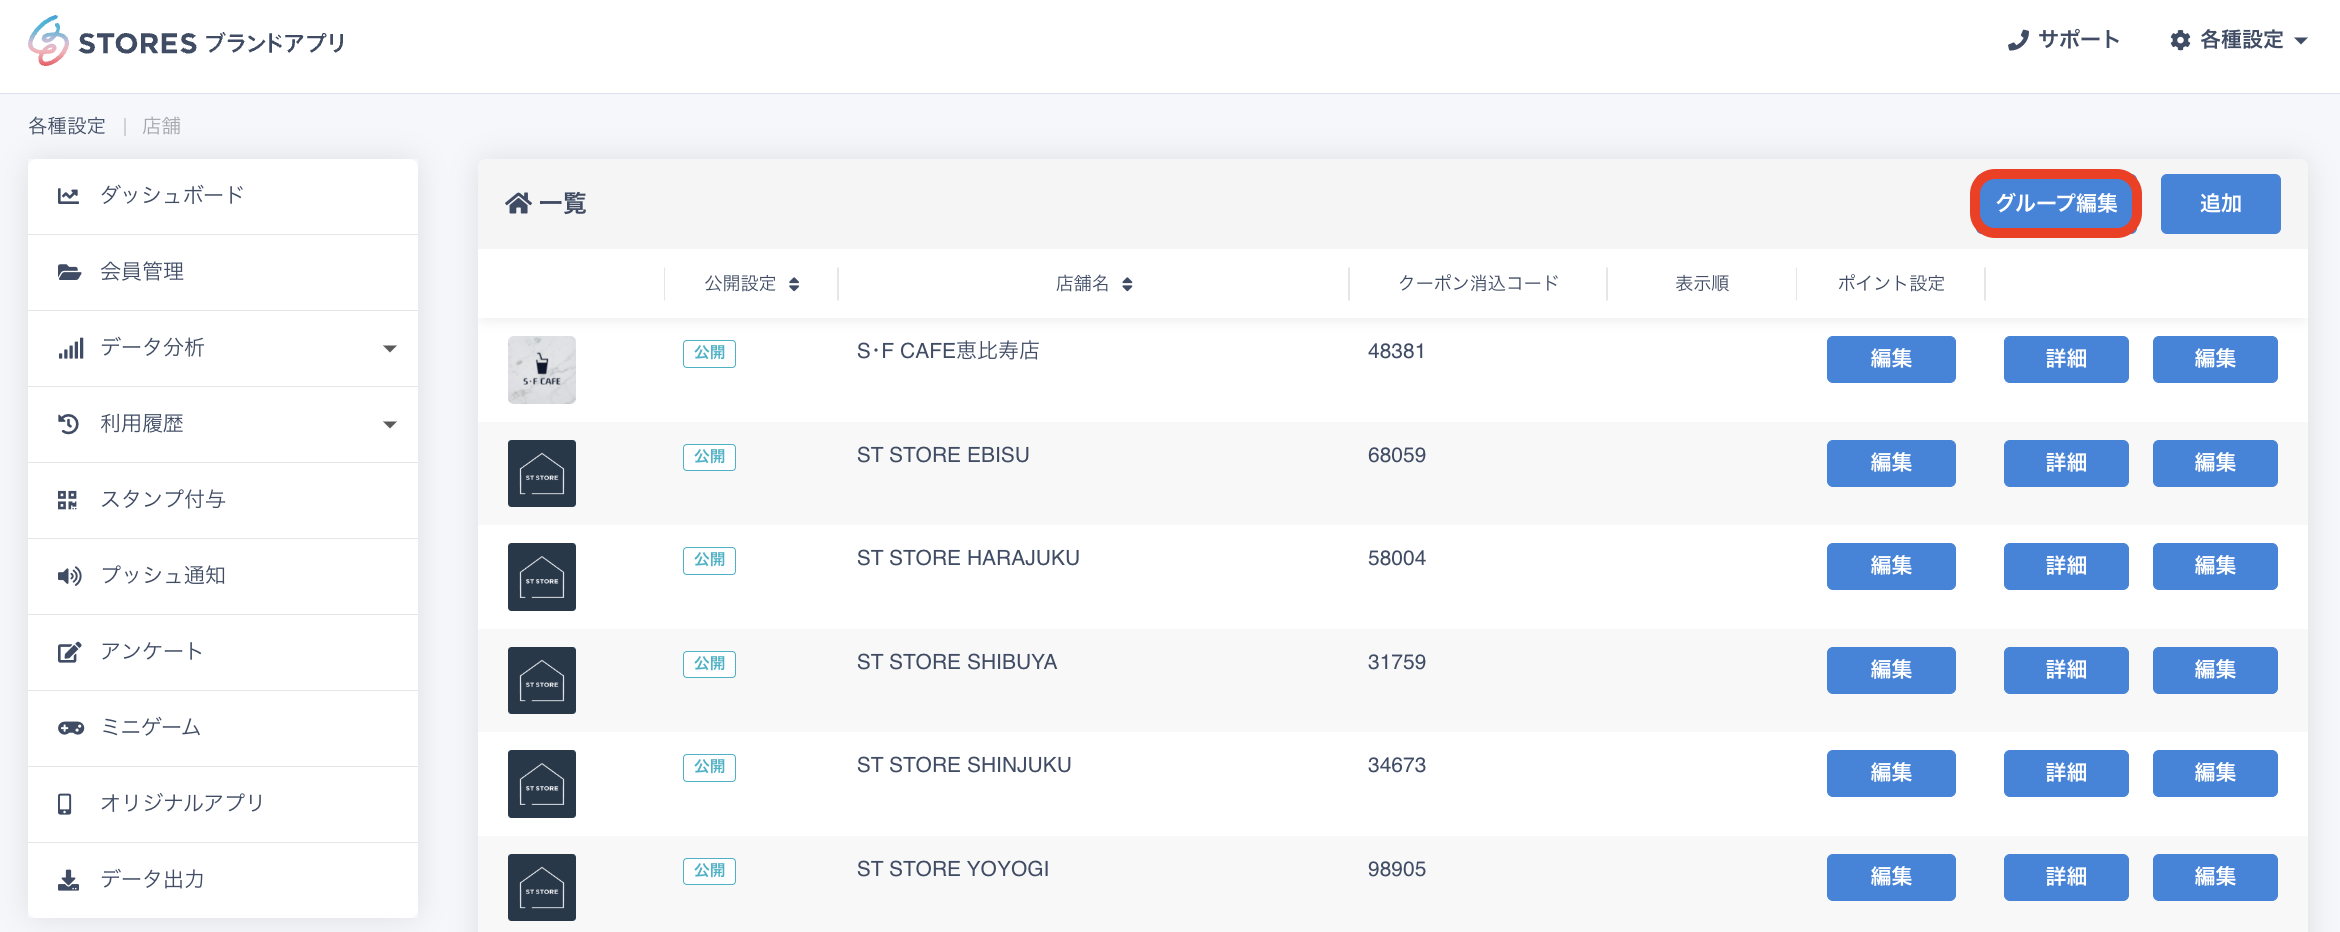Select the stamp QR code icon
Viewport: 2340px width, 932px height.
coord(68,500)
